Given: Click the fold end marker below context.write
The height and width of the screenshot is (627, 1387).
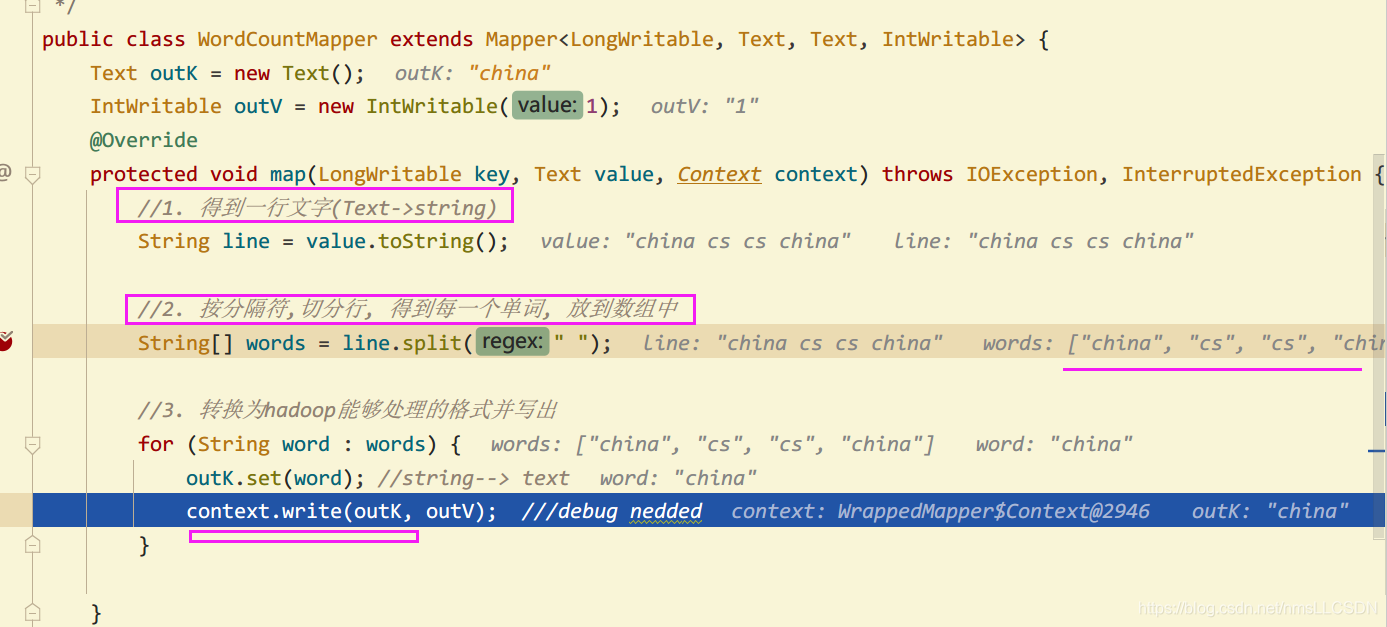Looking at the screenshot, I should (x=32, y=545).
